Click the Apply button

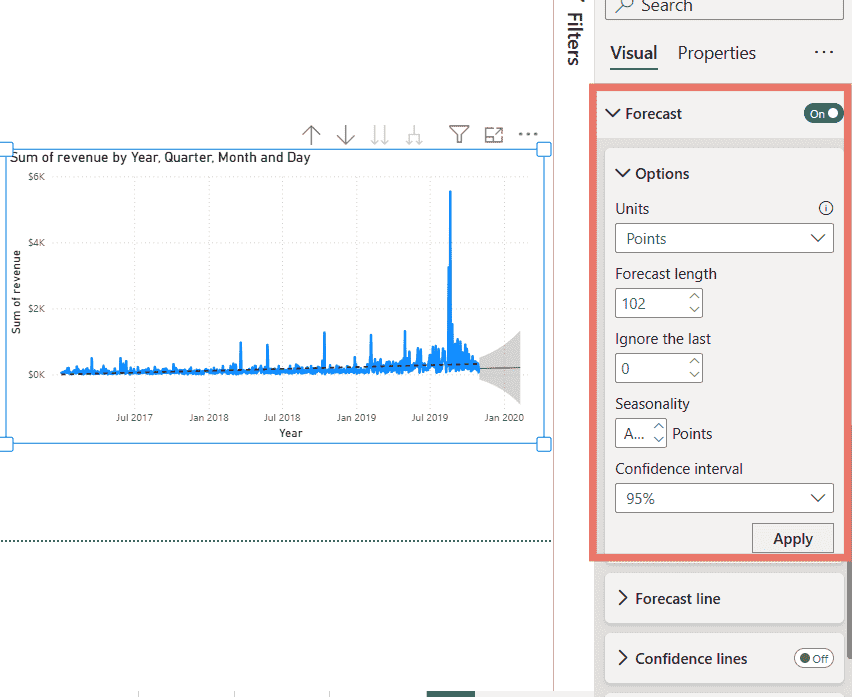[x=793, y=538]
